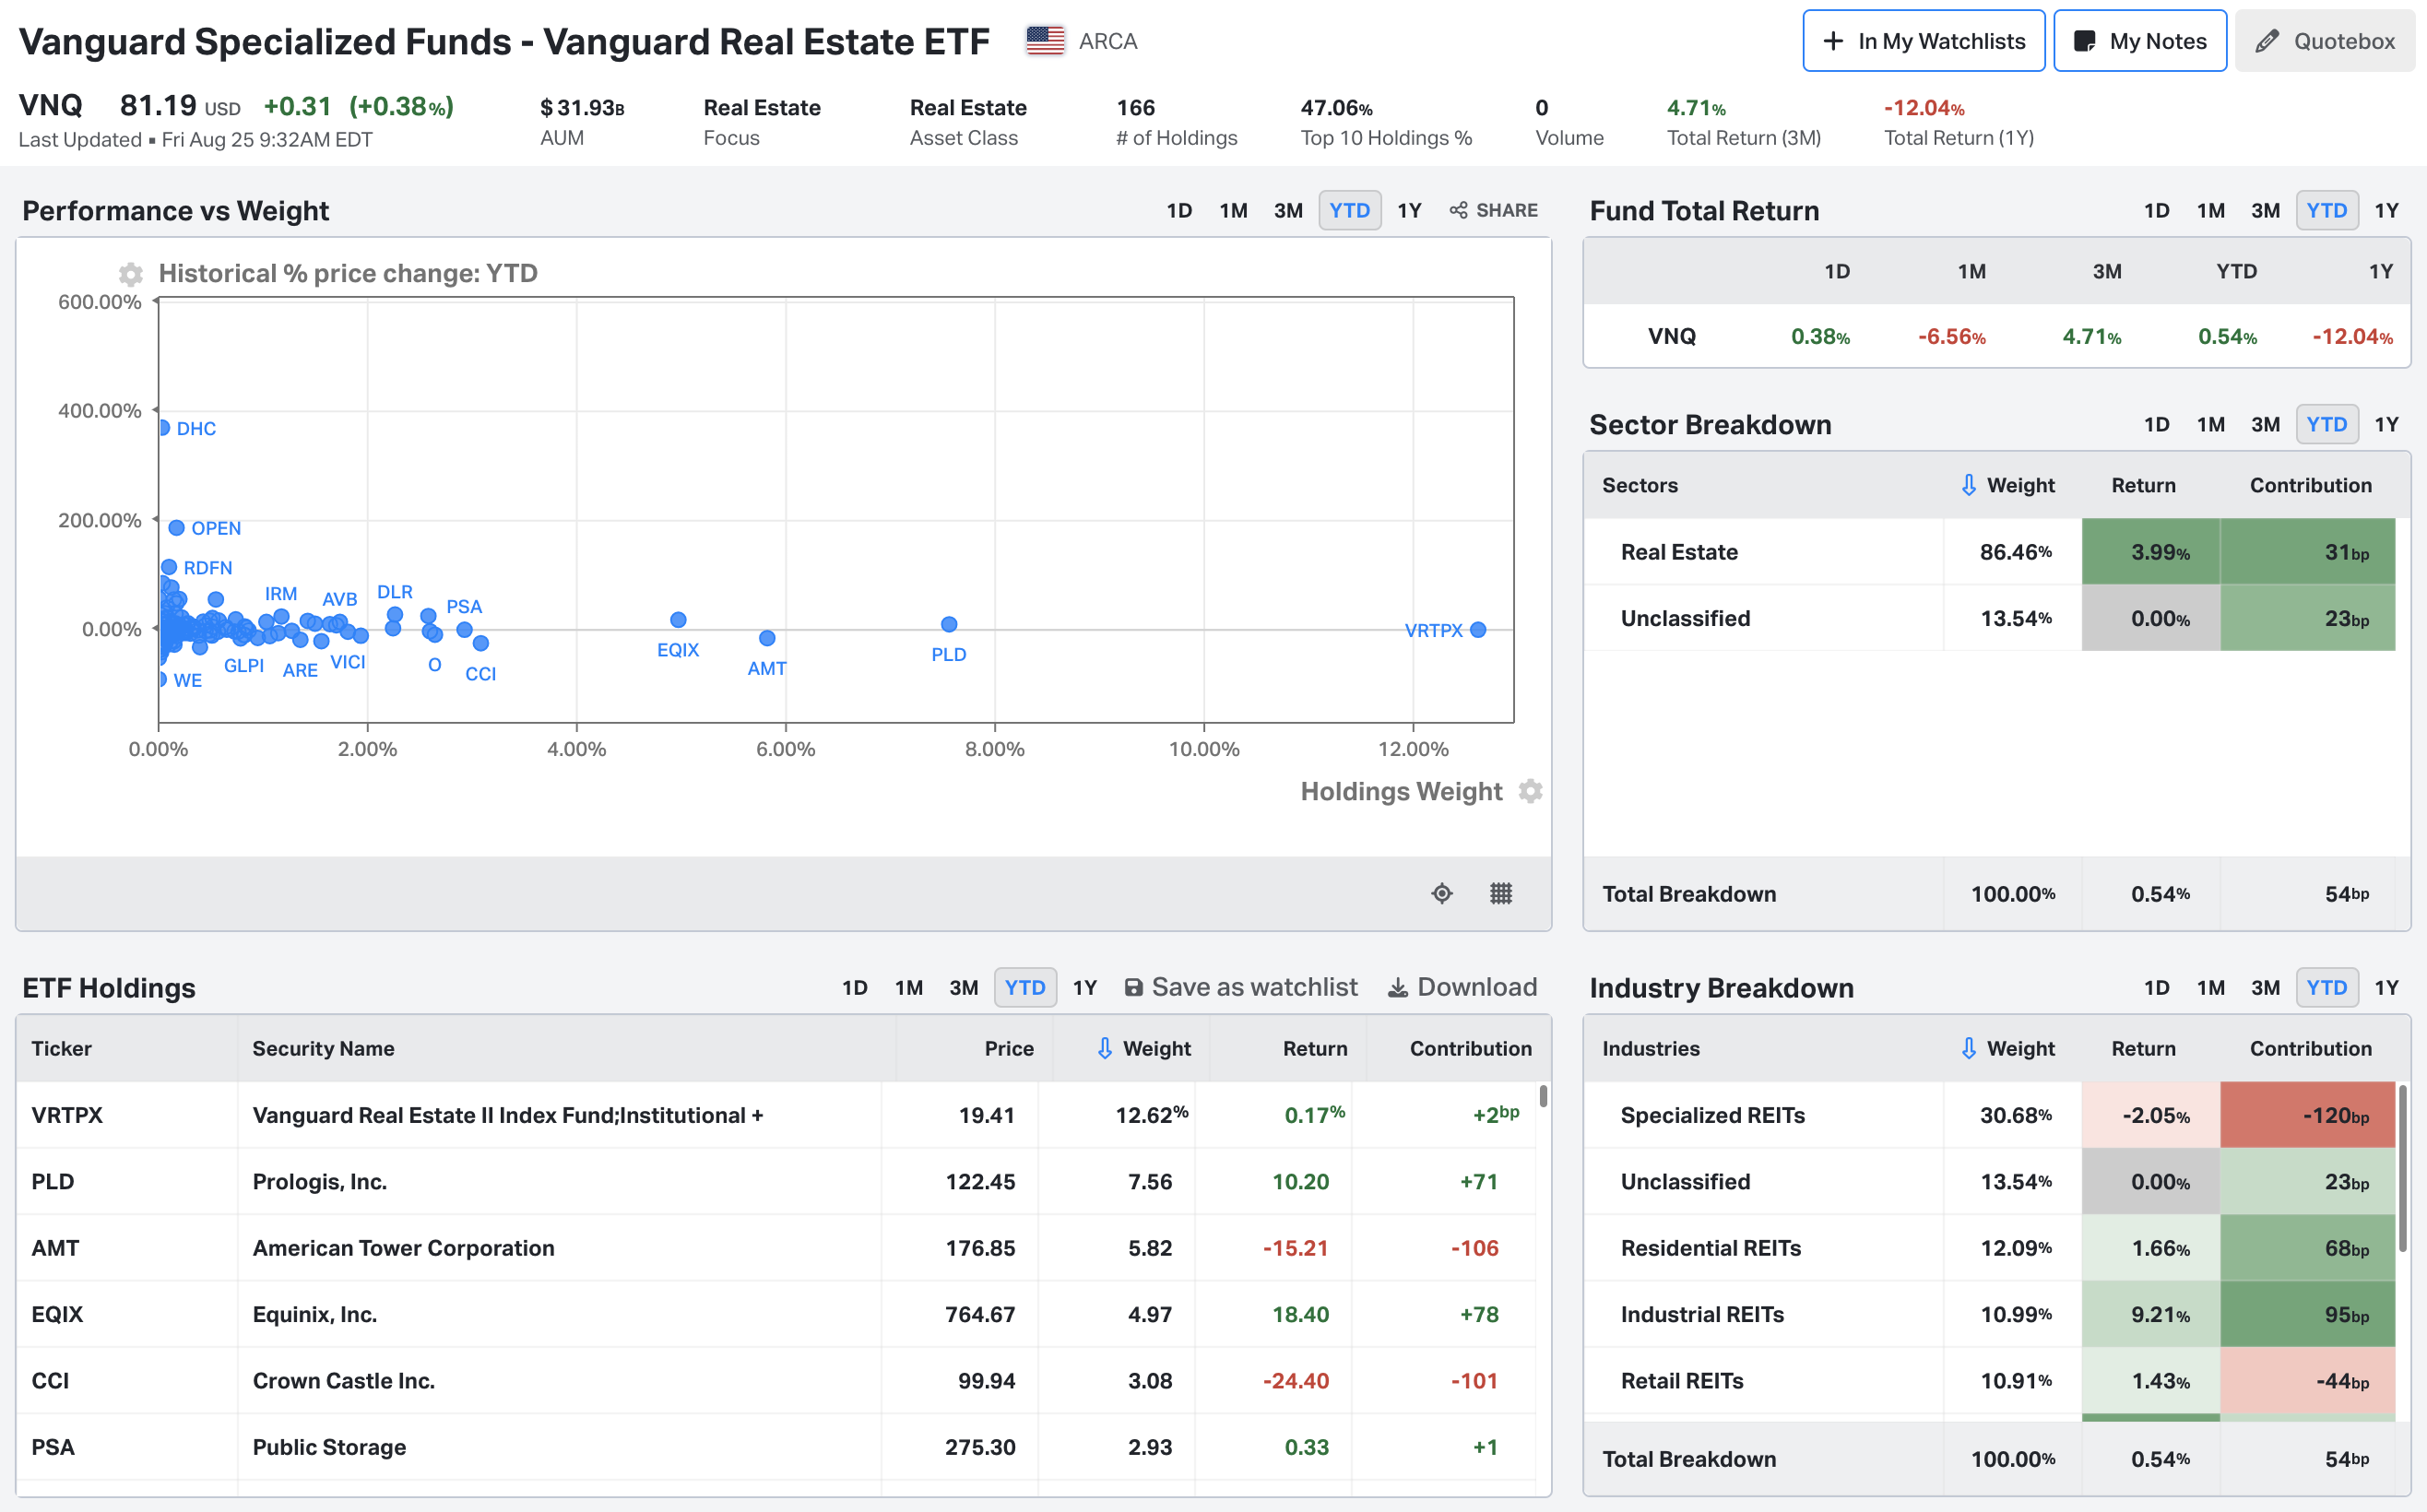Sort Industry Breakdown by Weight arrow icon
The height and width of the screenshot is (1512, 2427).
(x=1968, y=1048)
